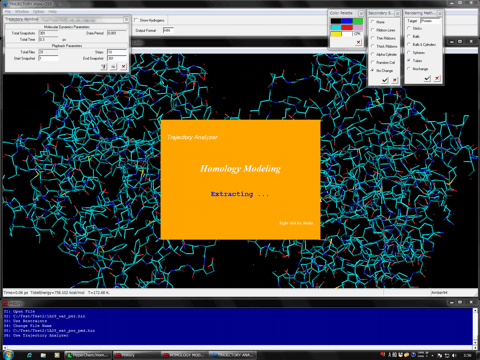Click the Amber94 status bar entry
This screenshot has width=480, height=360.
439,292
